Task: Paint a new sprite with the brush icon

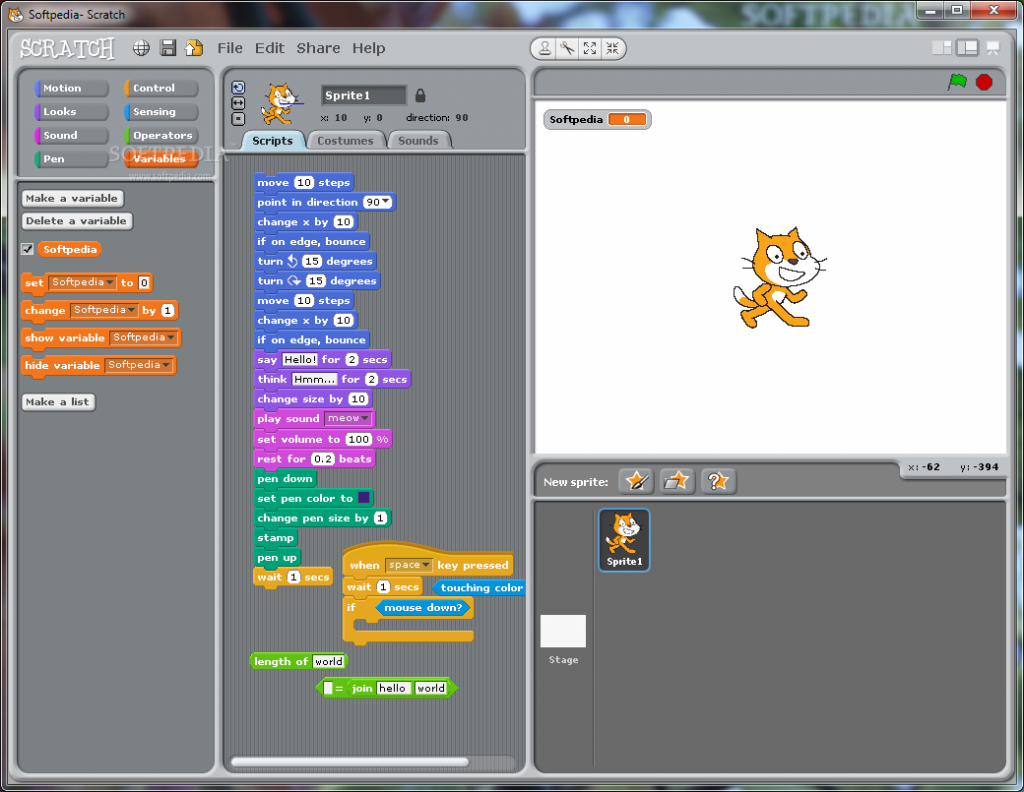Action: click(x=636, y=481)
